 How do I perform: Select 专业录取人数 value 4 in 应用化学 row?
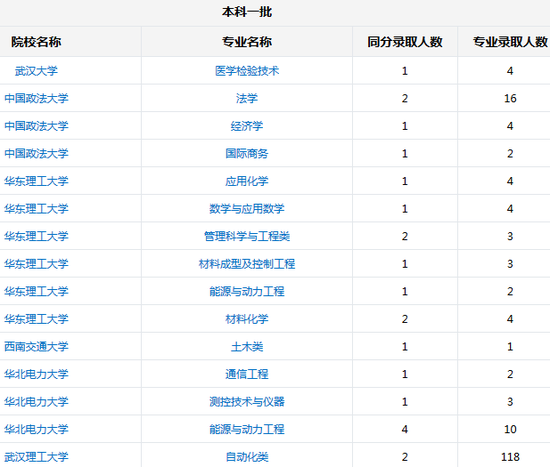[510, 181]
